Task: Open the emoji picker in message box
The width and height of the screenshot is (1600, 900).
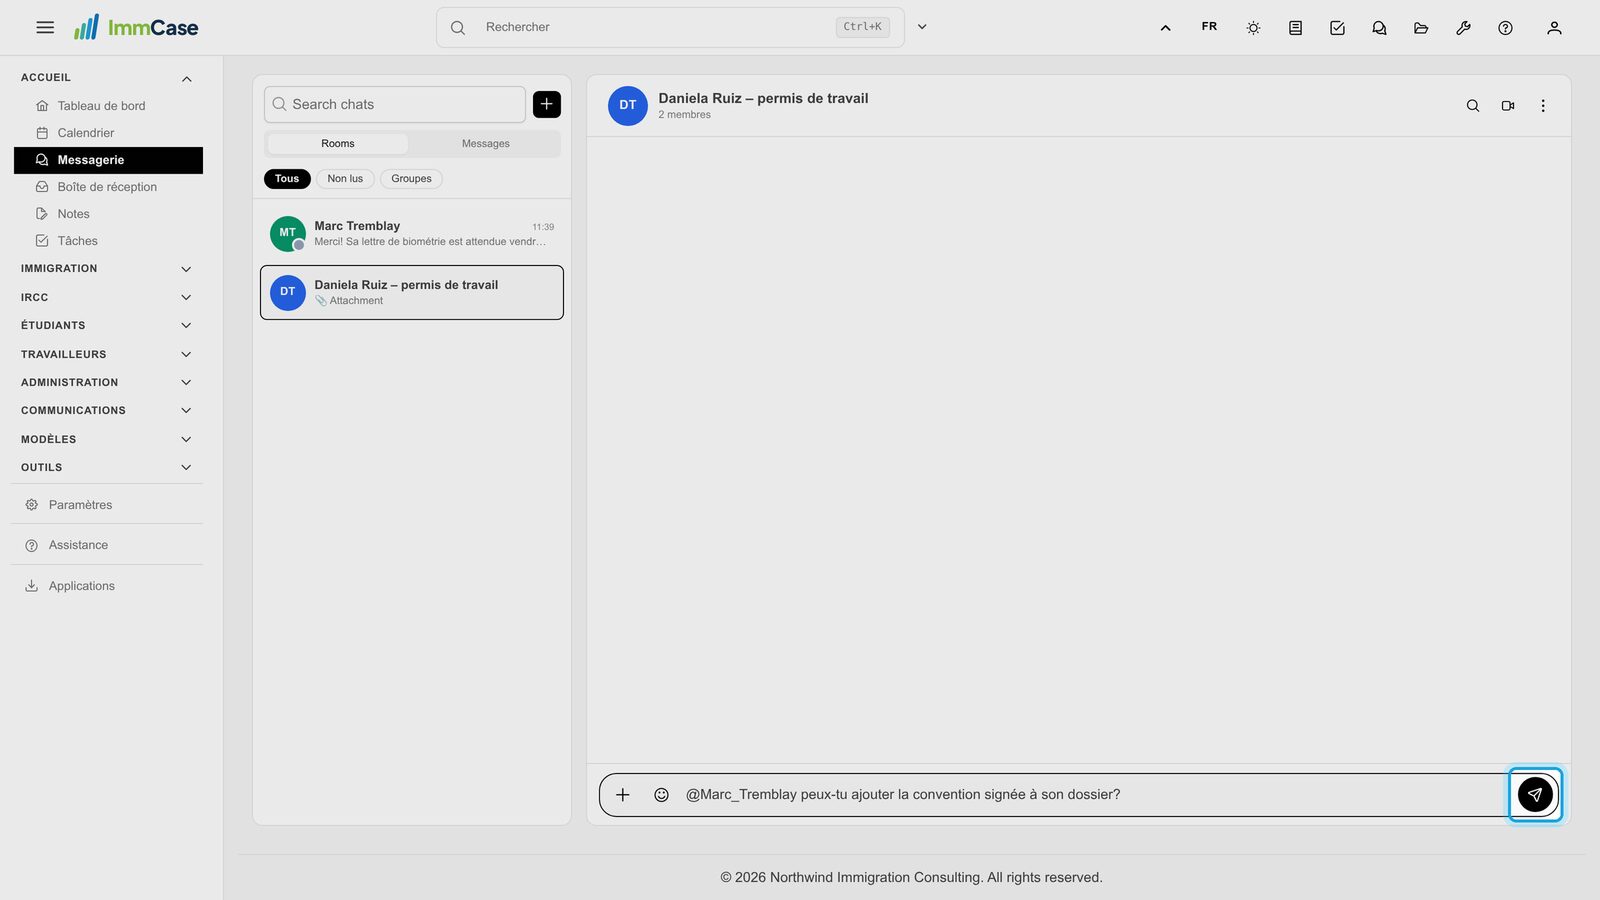Action: coord(661,795)
